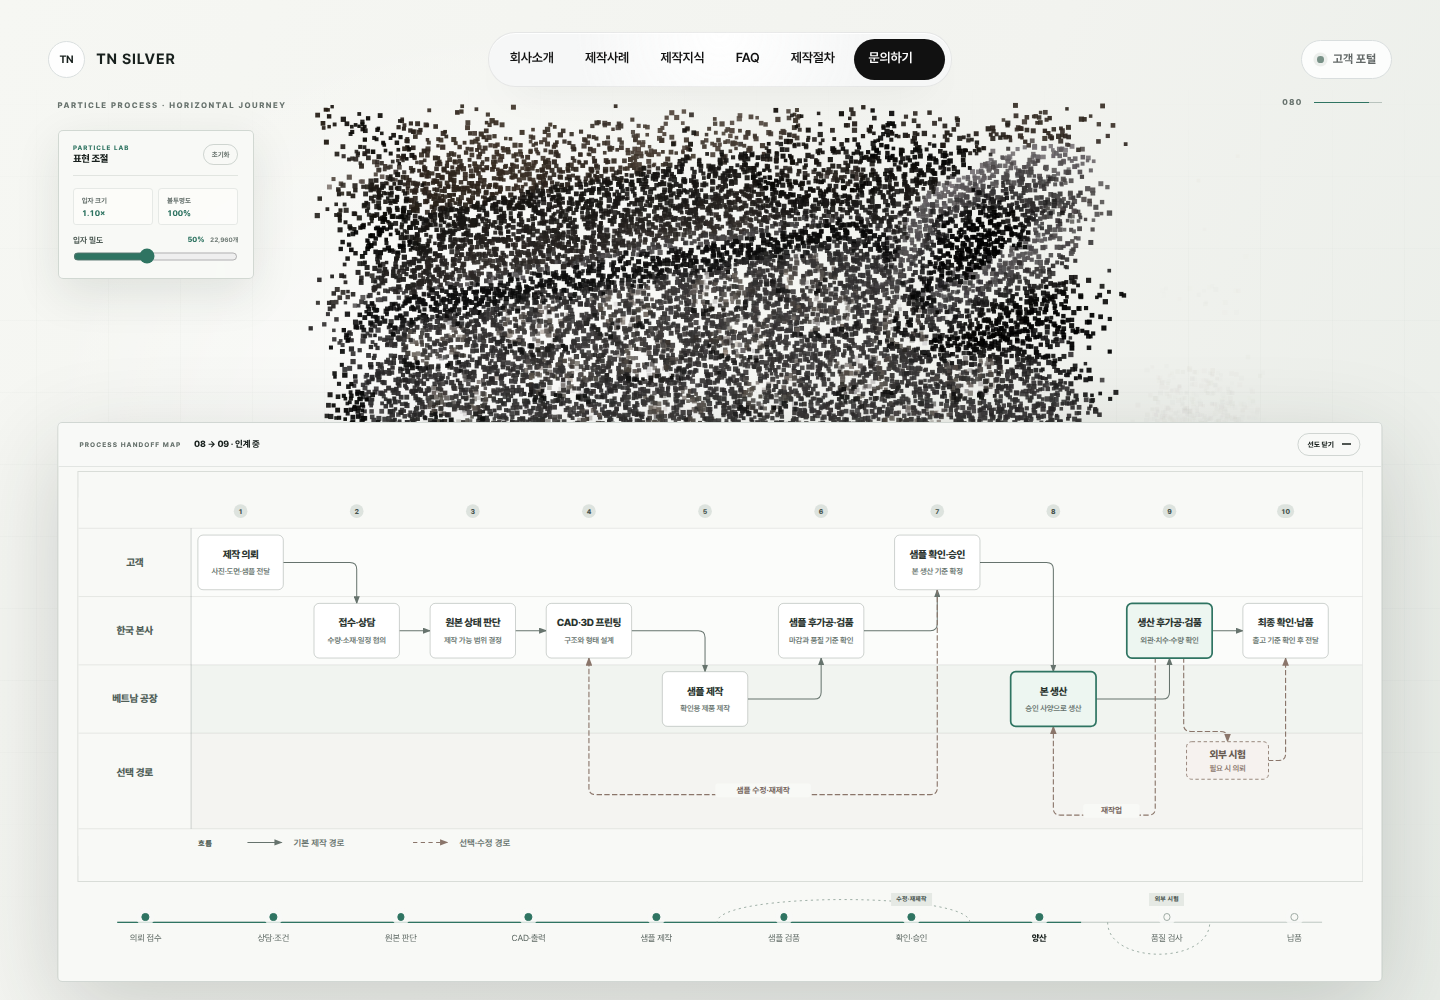Reset particle settings with 초기화

[x=221, y=154]
